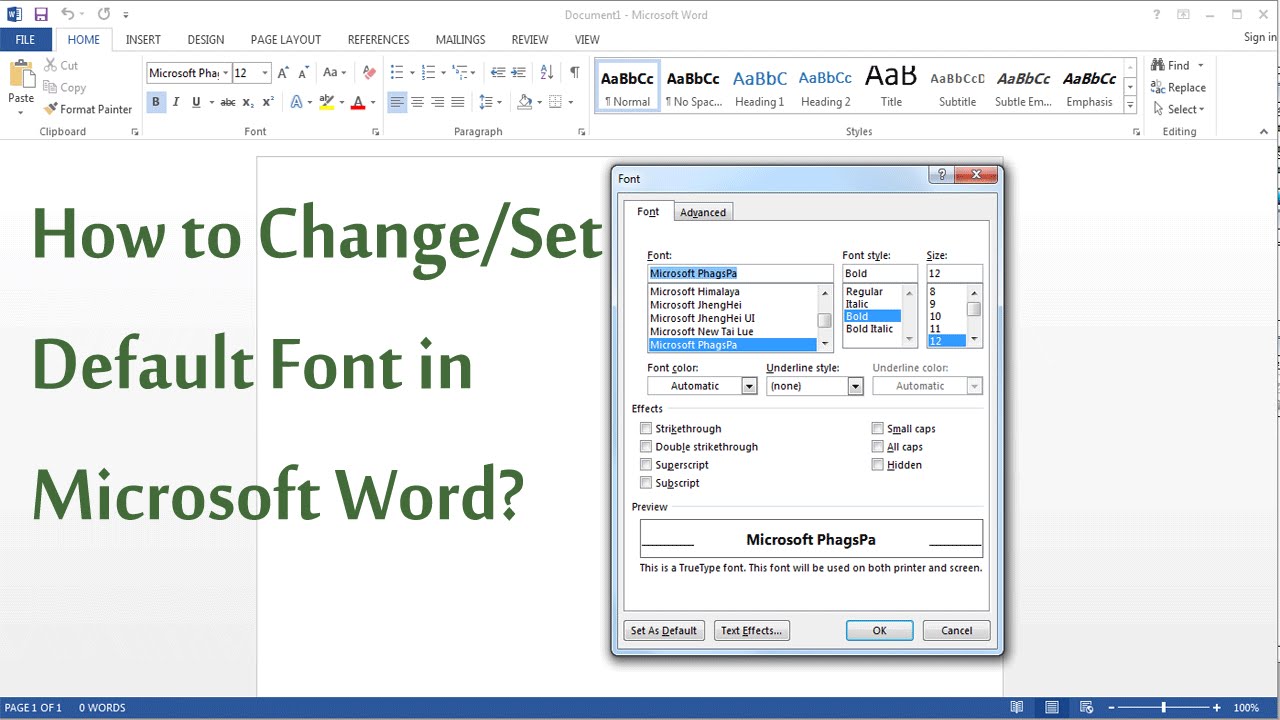Open the ribbon font size dropdown
Image resolution: width=1280 pixels, height=720 pixels.
click(x=265, y=73)
